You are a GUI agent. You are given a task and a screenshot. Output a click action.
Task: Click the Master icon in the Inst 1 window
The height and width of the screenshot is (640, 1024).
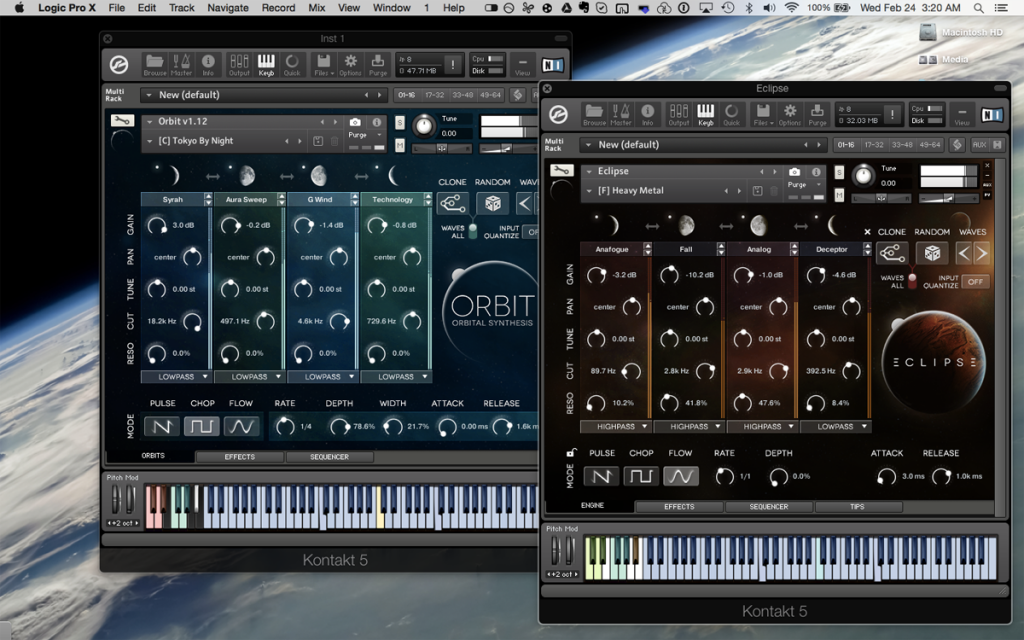tap(181, 64)
